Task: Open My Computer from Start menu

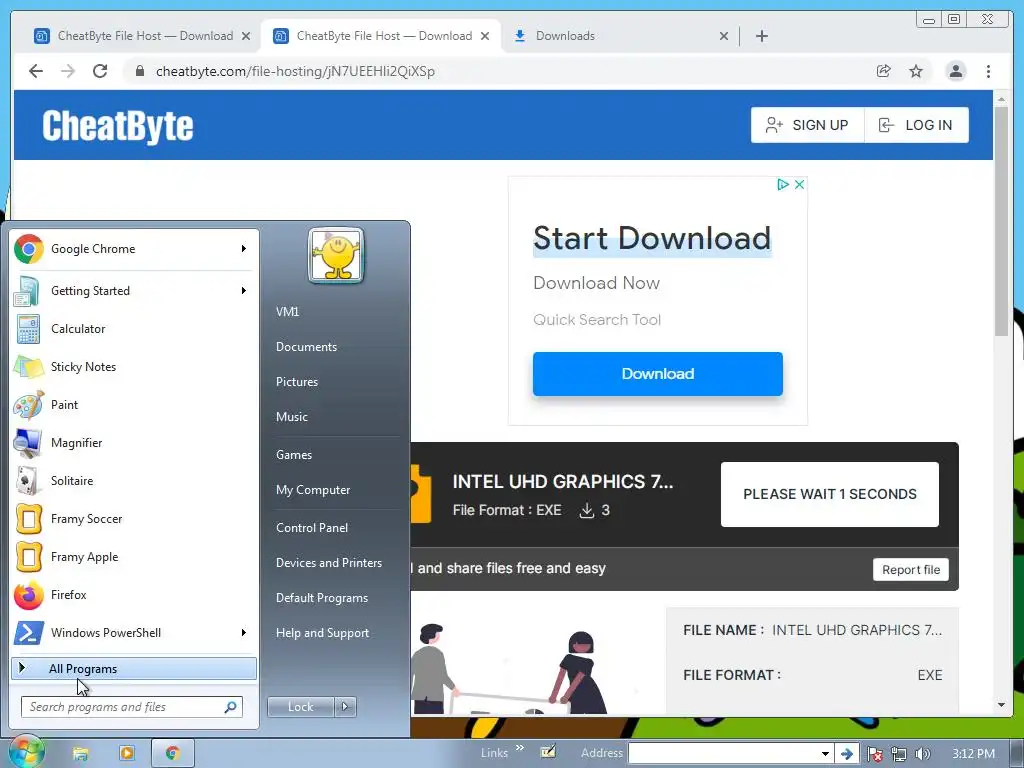Action: (x=313, y=490)
